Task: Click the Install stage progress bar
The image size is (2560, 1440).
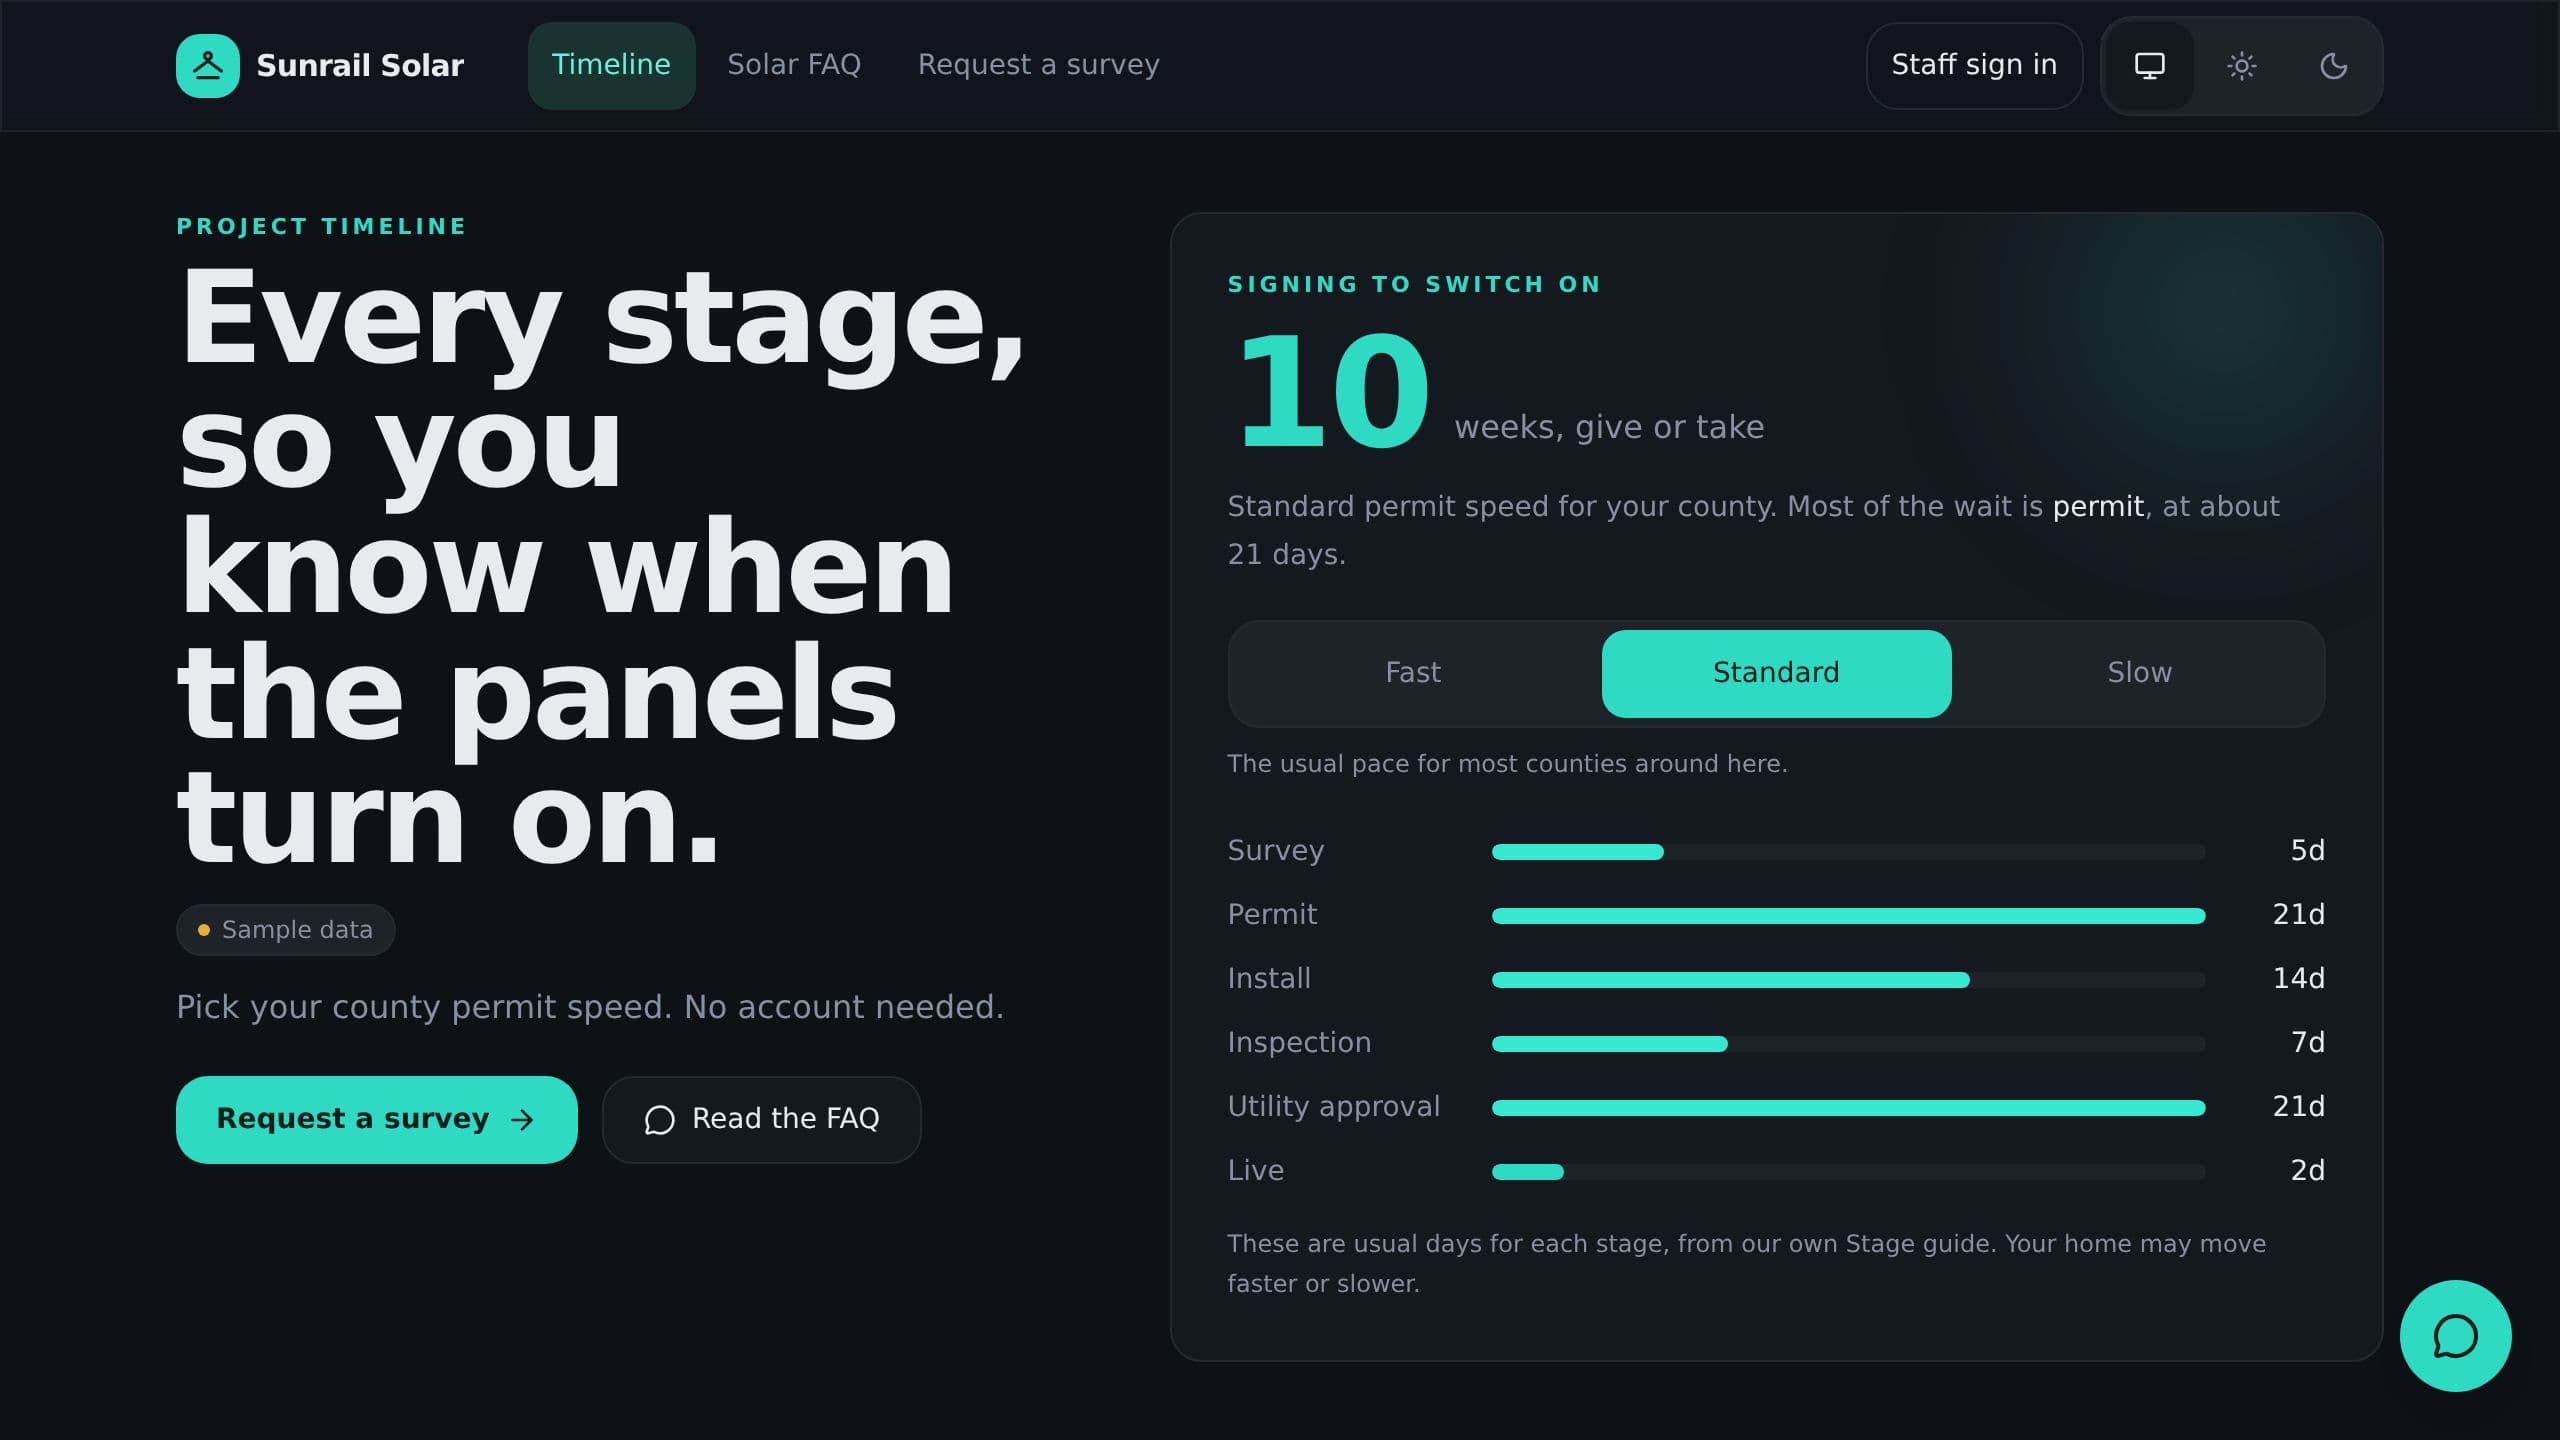Action: (x=1848, y=980)
